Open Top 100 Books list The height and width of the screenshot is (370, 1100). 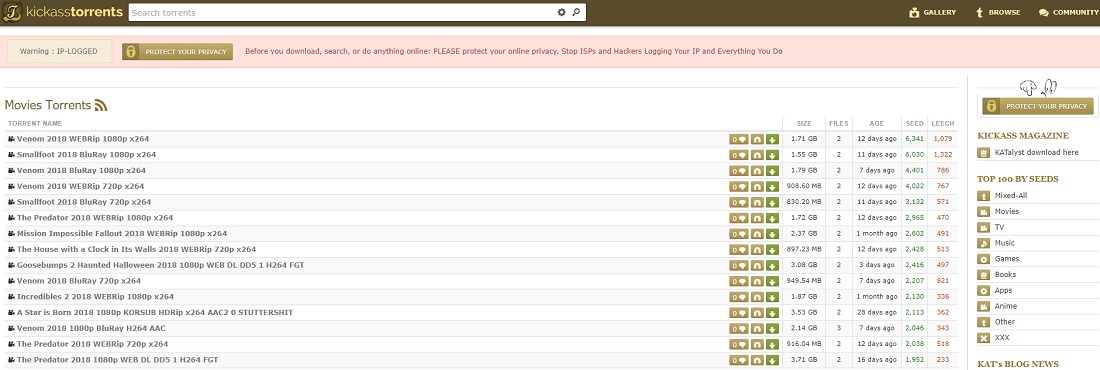click(1005, 275)
